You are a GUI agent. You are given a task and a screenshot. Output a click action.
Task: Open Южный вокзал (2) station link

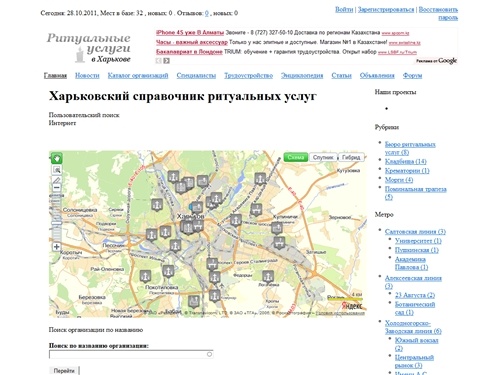(417, 344)
